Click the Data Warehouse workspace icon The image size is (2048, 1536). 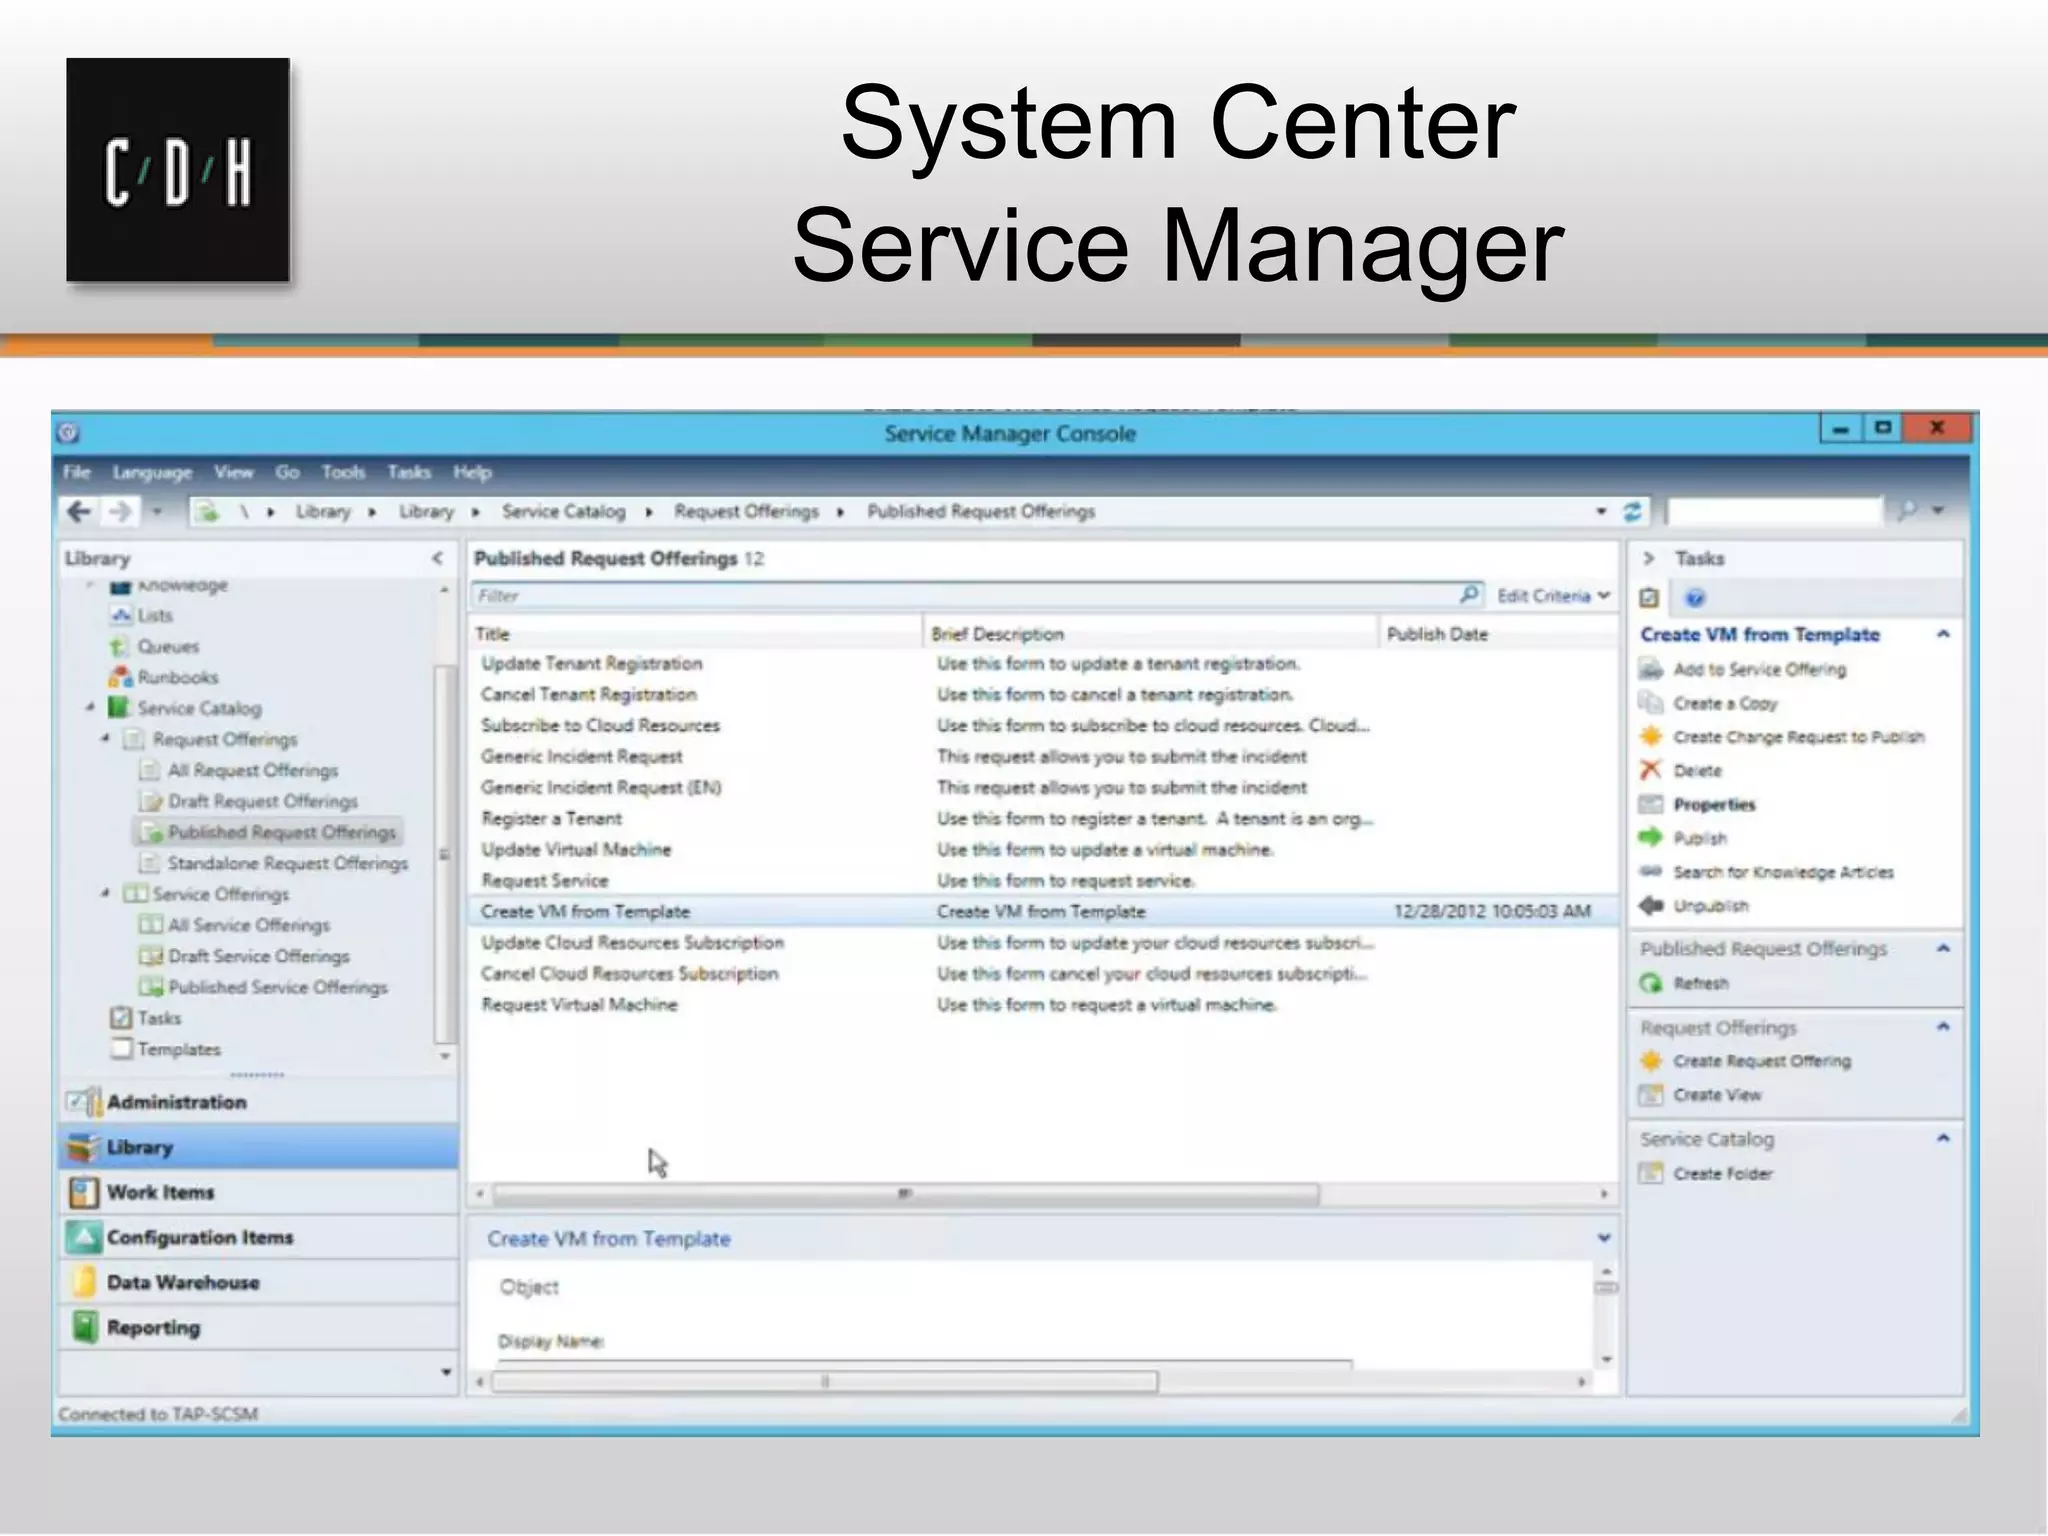pos(85,1282)
